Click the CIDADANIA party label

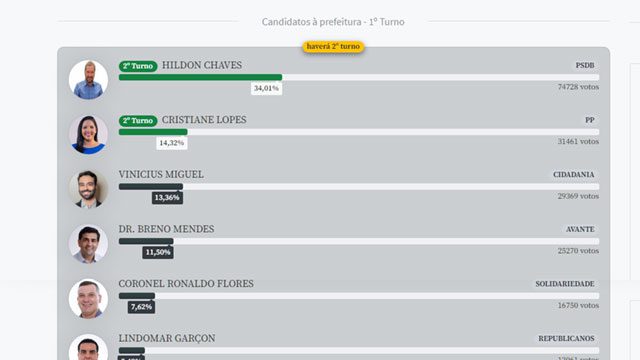pyautogui.click(x=573, y=175)
